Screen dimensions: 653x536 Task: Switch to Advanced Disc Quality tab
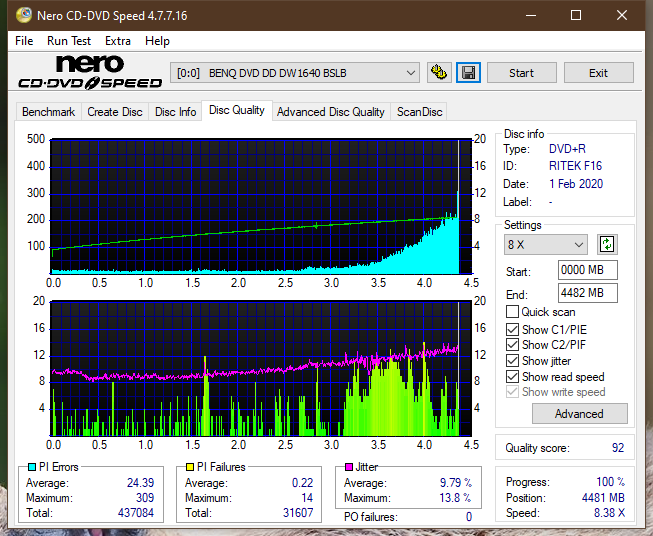pyautogui.click(x=331, y=112)
